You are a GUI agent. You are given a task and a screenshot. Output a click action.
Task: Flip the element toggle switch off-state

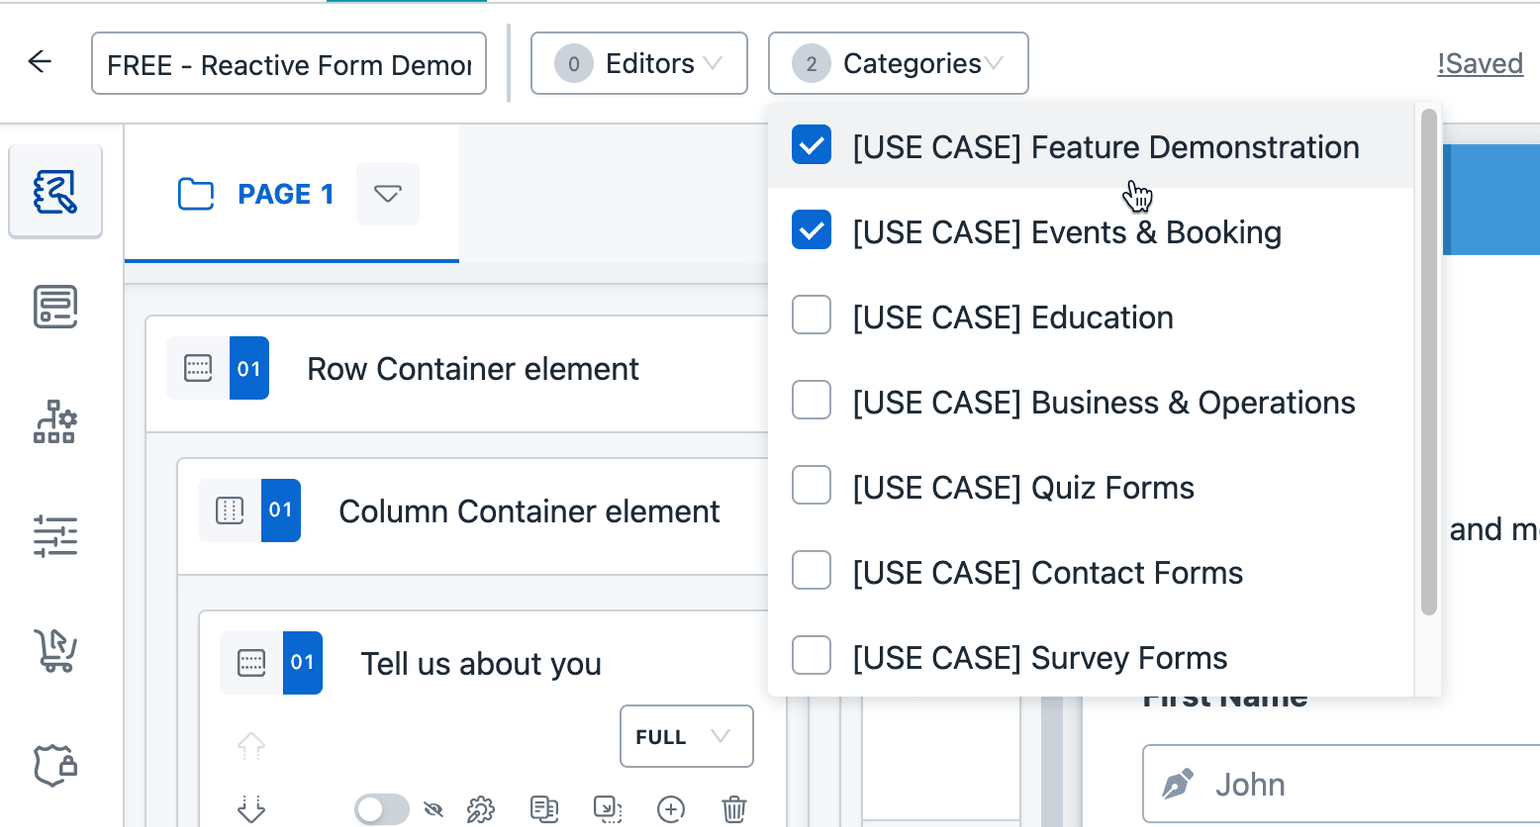coord(382,809)
